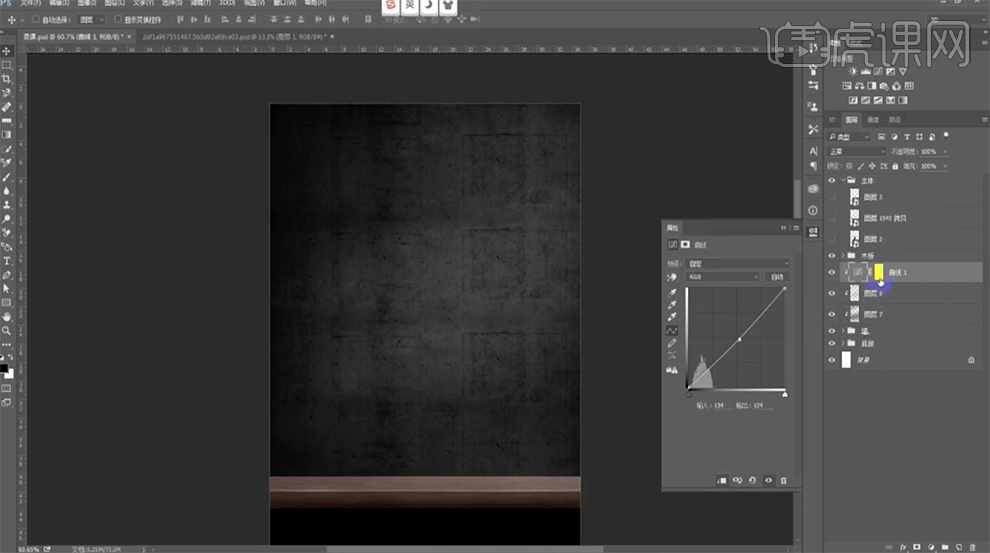Viewport: 990px width, 553px height.
Task: Choose the Zoom tool
Action: coord(7,330)
